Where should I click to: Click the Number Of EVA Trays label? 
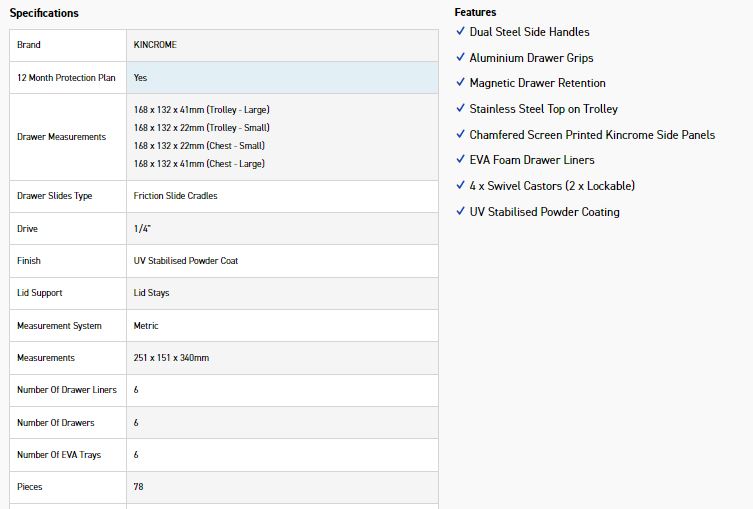(x=60, y=455)
